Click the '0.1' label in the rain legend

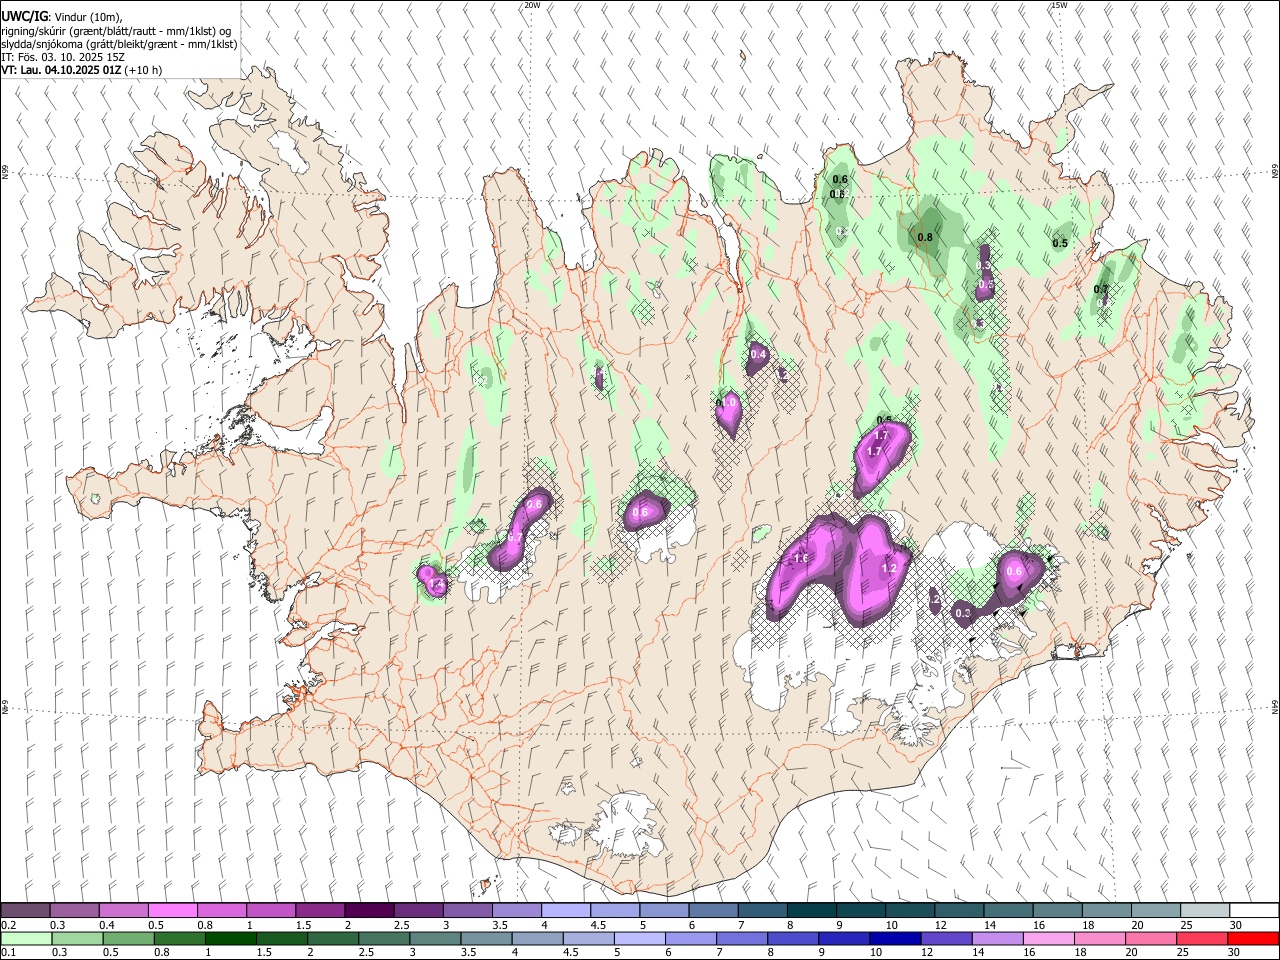tap(8, 953)
